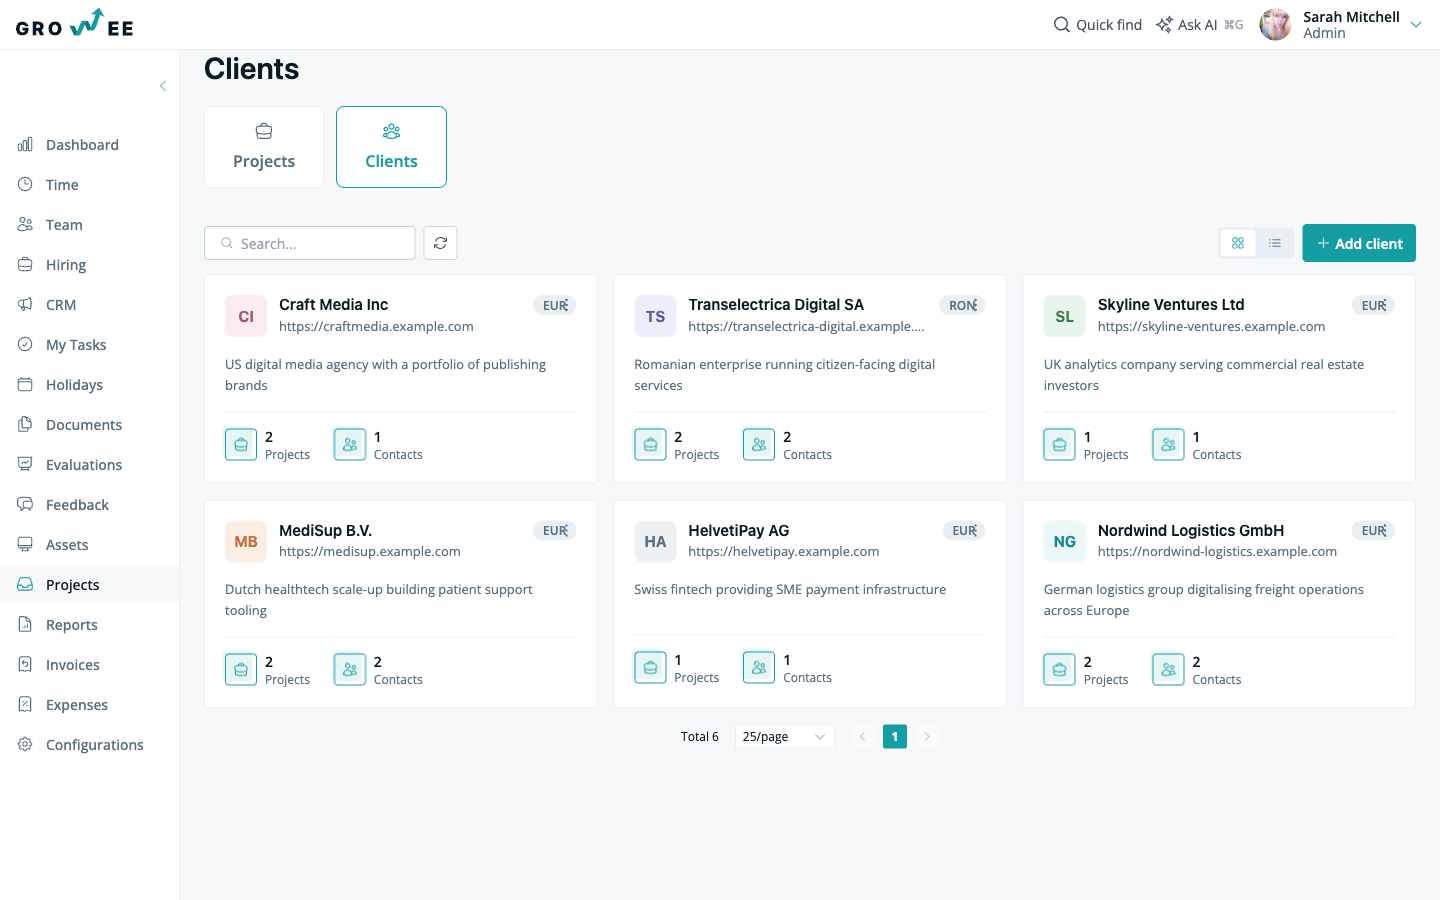Click the SL avatar badge

point(1065,316)
